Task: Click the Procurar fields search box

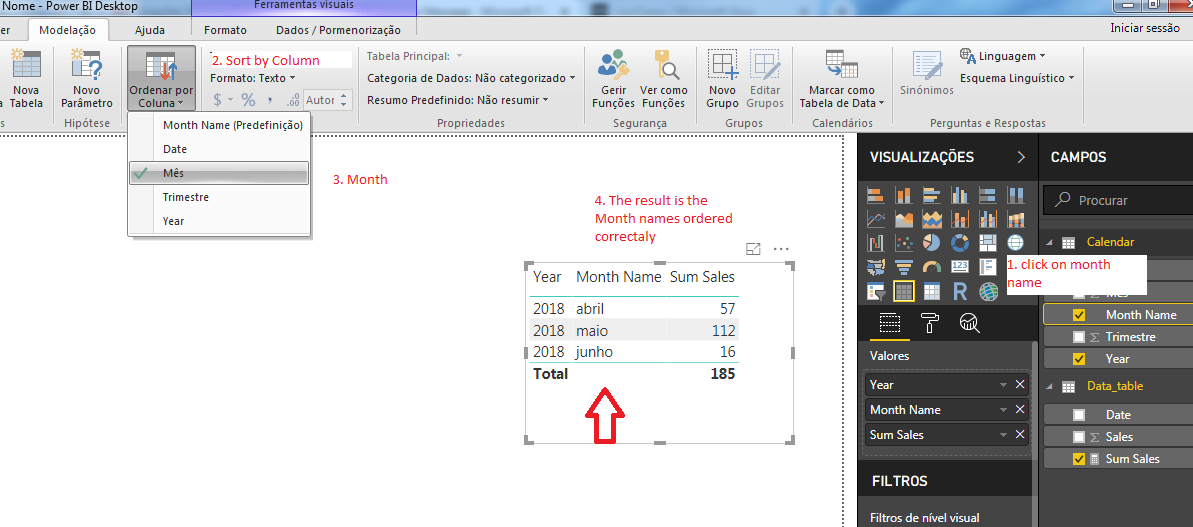Action: click(1118, 201)
